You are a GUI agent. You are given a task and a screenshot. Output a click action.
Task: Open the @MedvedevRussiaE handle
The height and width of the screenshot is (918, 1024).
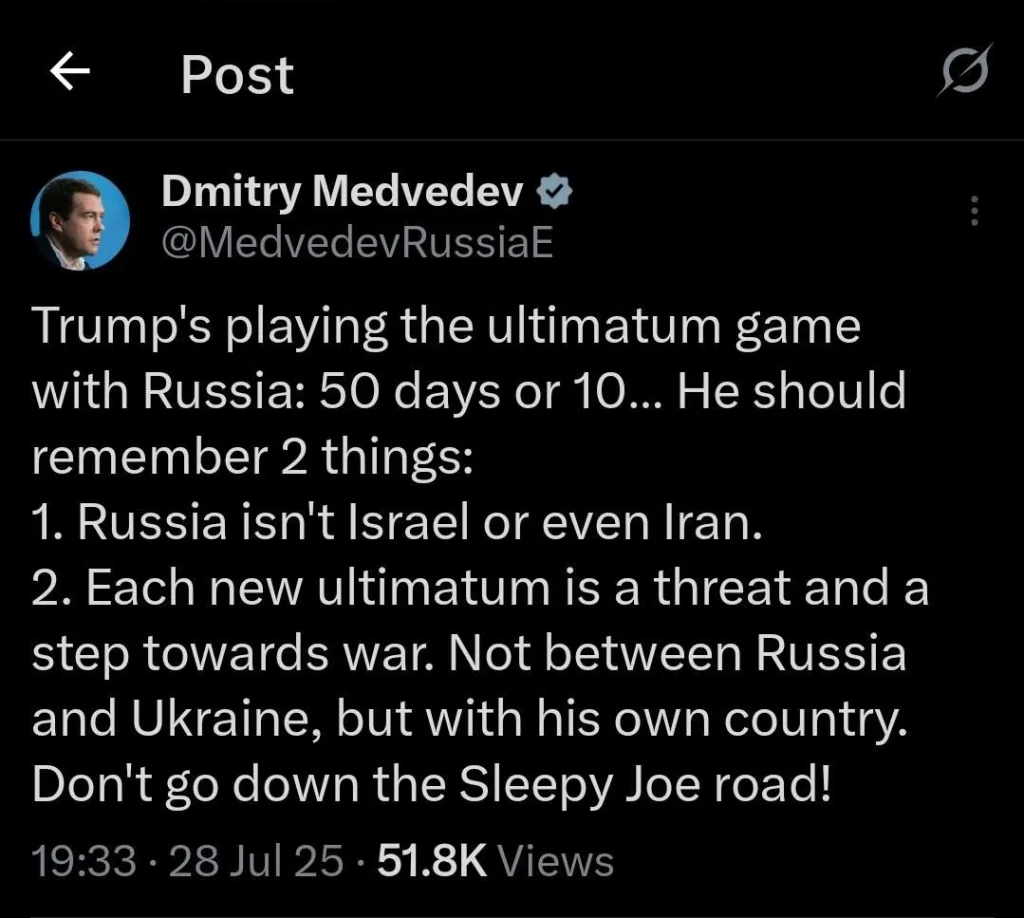pos(357,241)
